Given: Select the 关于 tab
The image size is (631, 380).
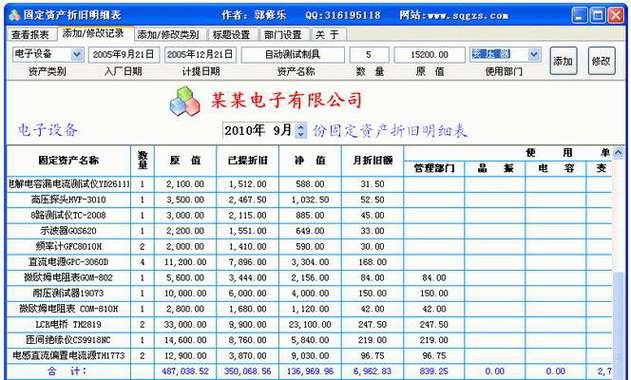Looking at the screenshot, I should click(327, 35).
